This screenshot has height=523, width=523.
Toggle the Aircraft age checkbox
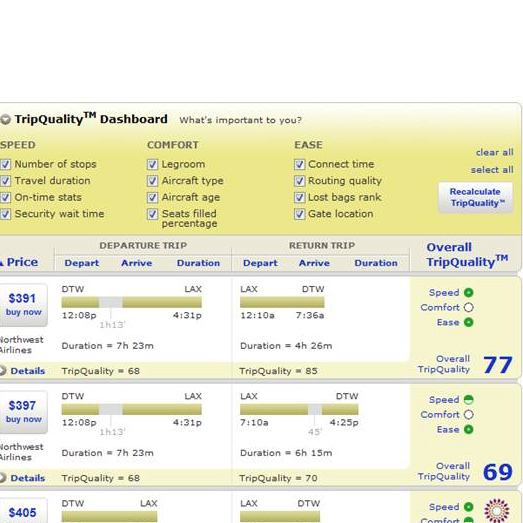coord(152,197)
